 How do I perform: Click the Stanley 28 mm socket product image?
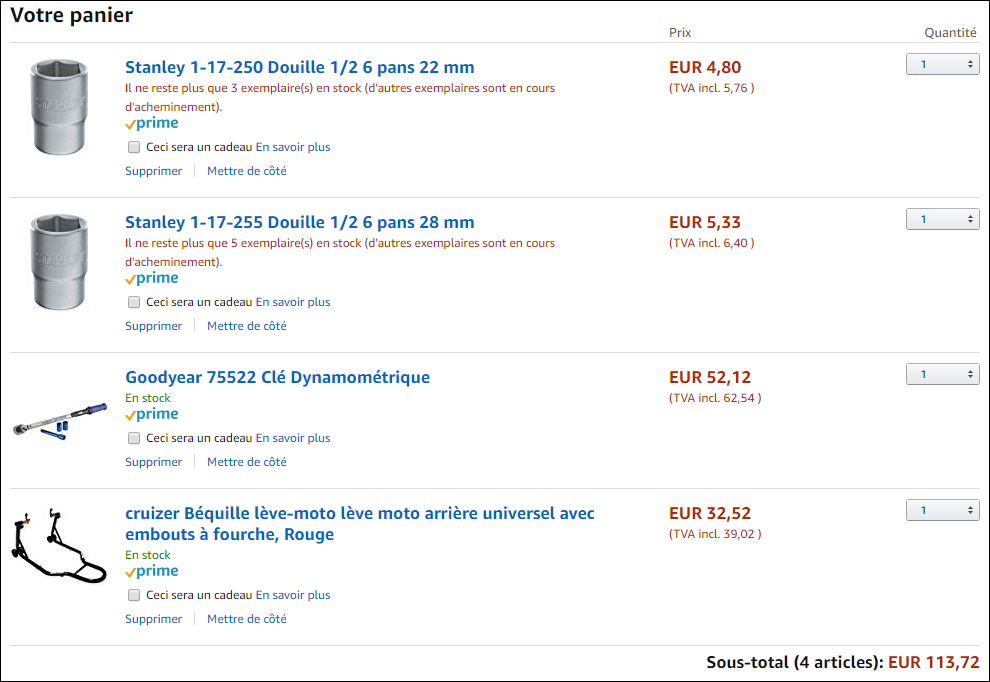pos(60,262)
